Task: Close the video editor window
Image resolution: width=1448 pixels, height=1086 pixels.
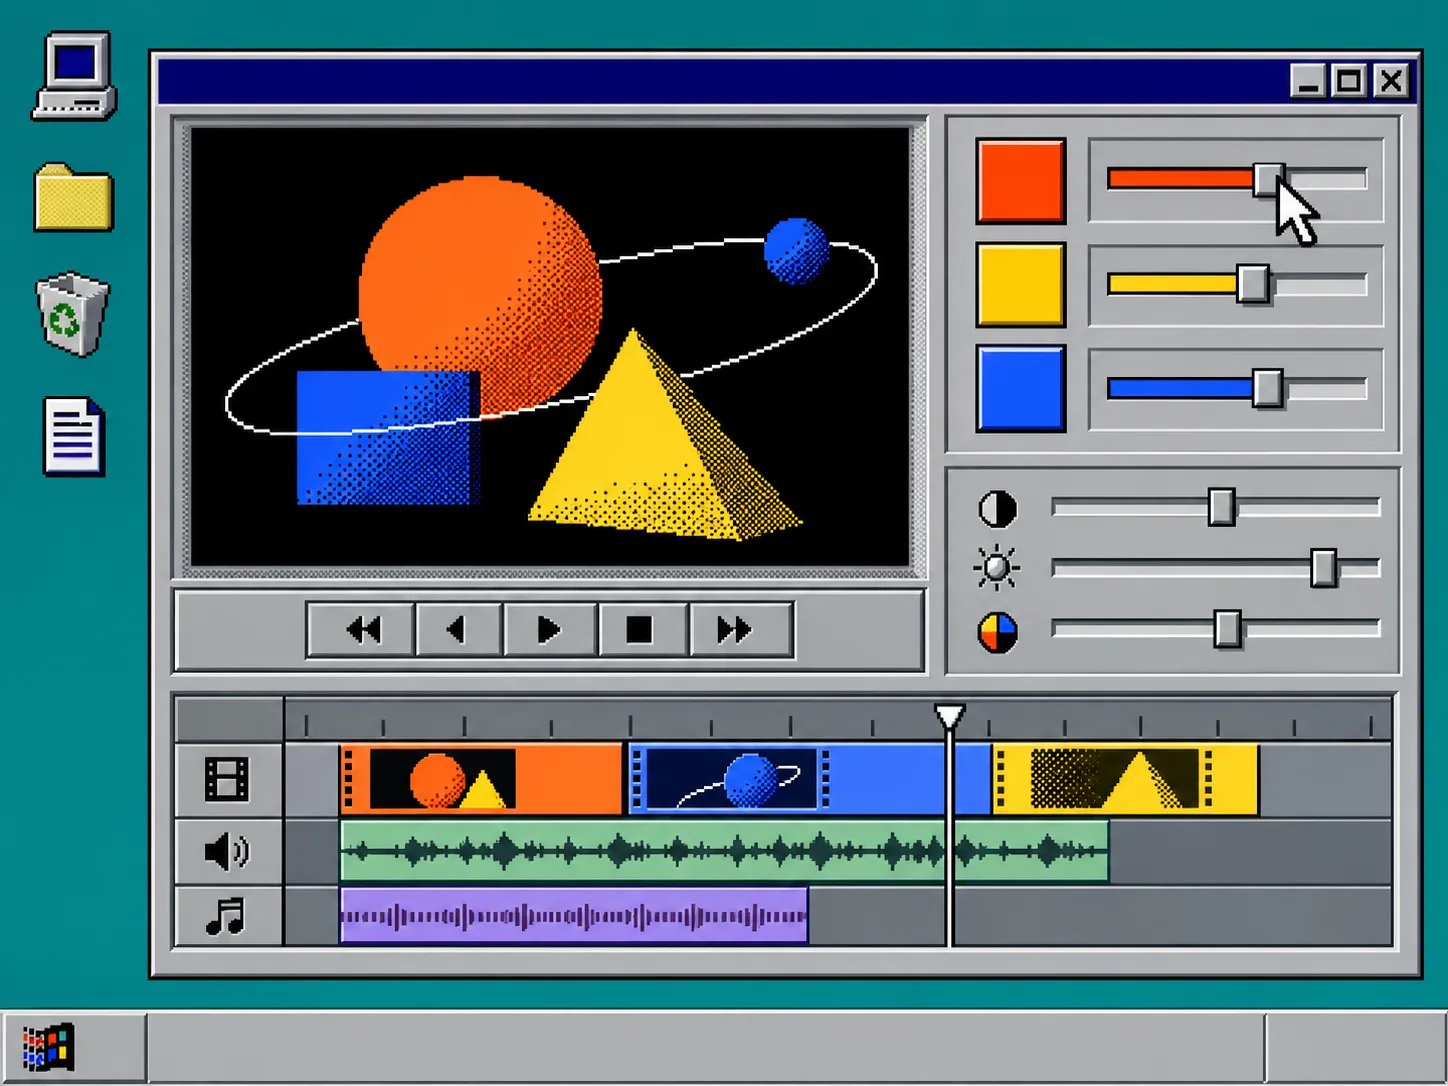Action: click(1391, 80)
